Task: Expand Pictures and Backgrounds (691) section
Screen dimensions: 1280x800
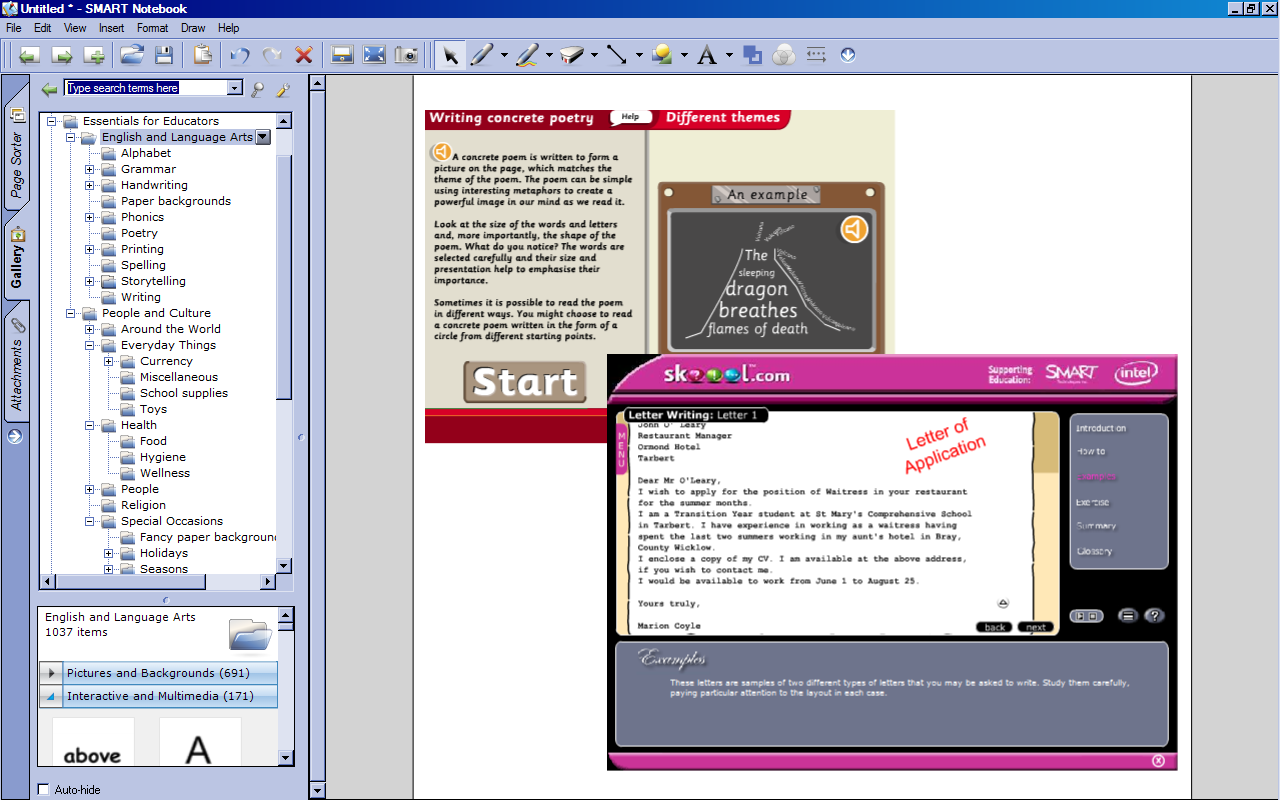Action: [52, 673]
